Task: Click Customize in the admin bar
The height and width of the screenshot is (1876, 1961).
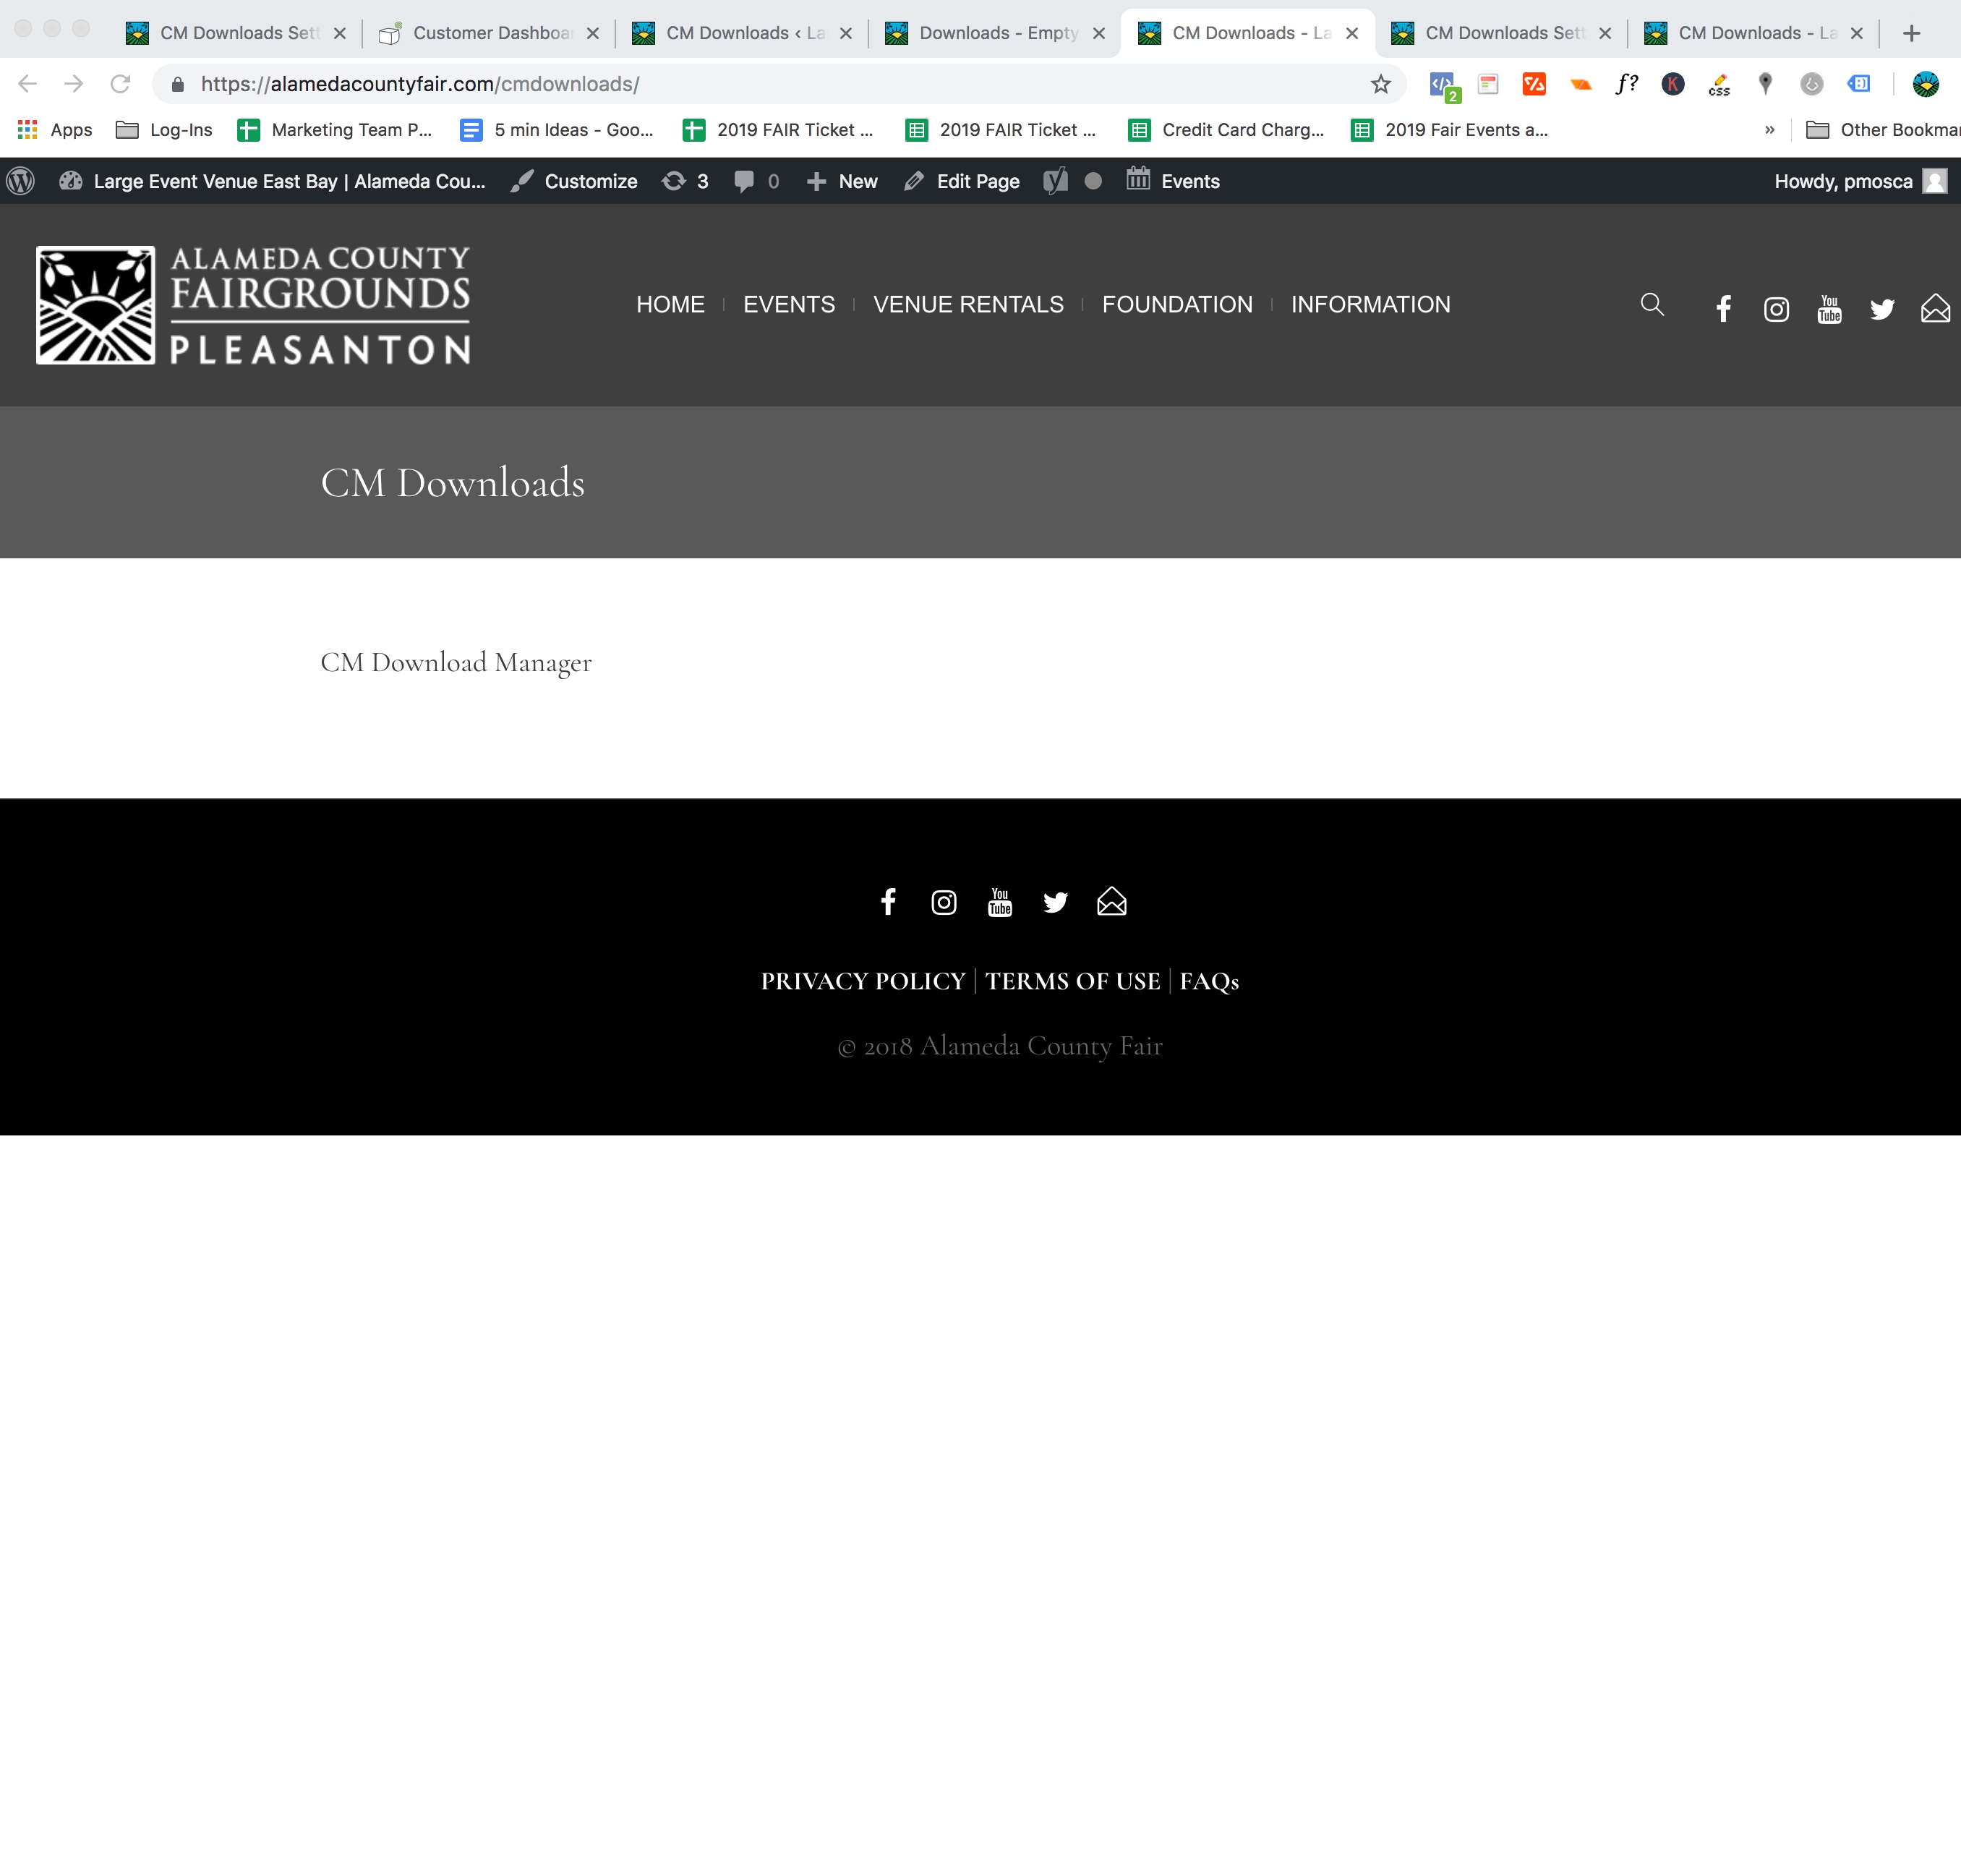Action: 573,181
